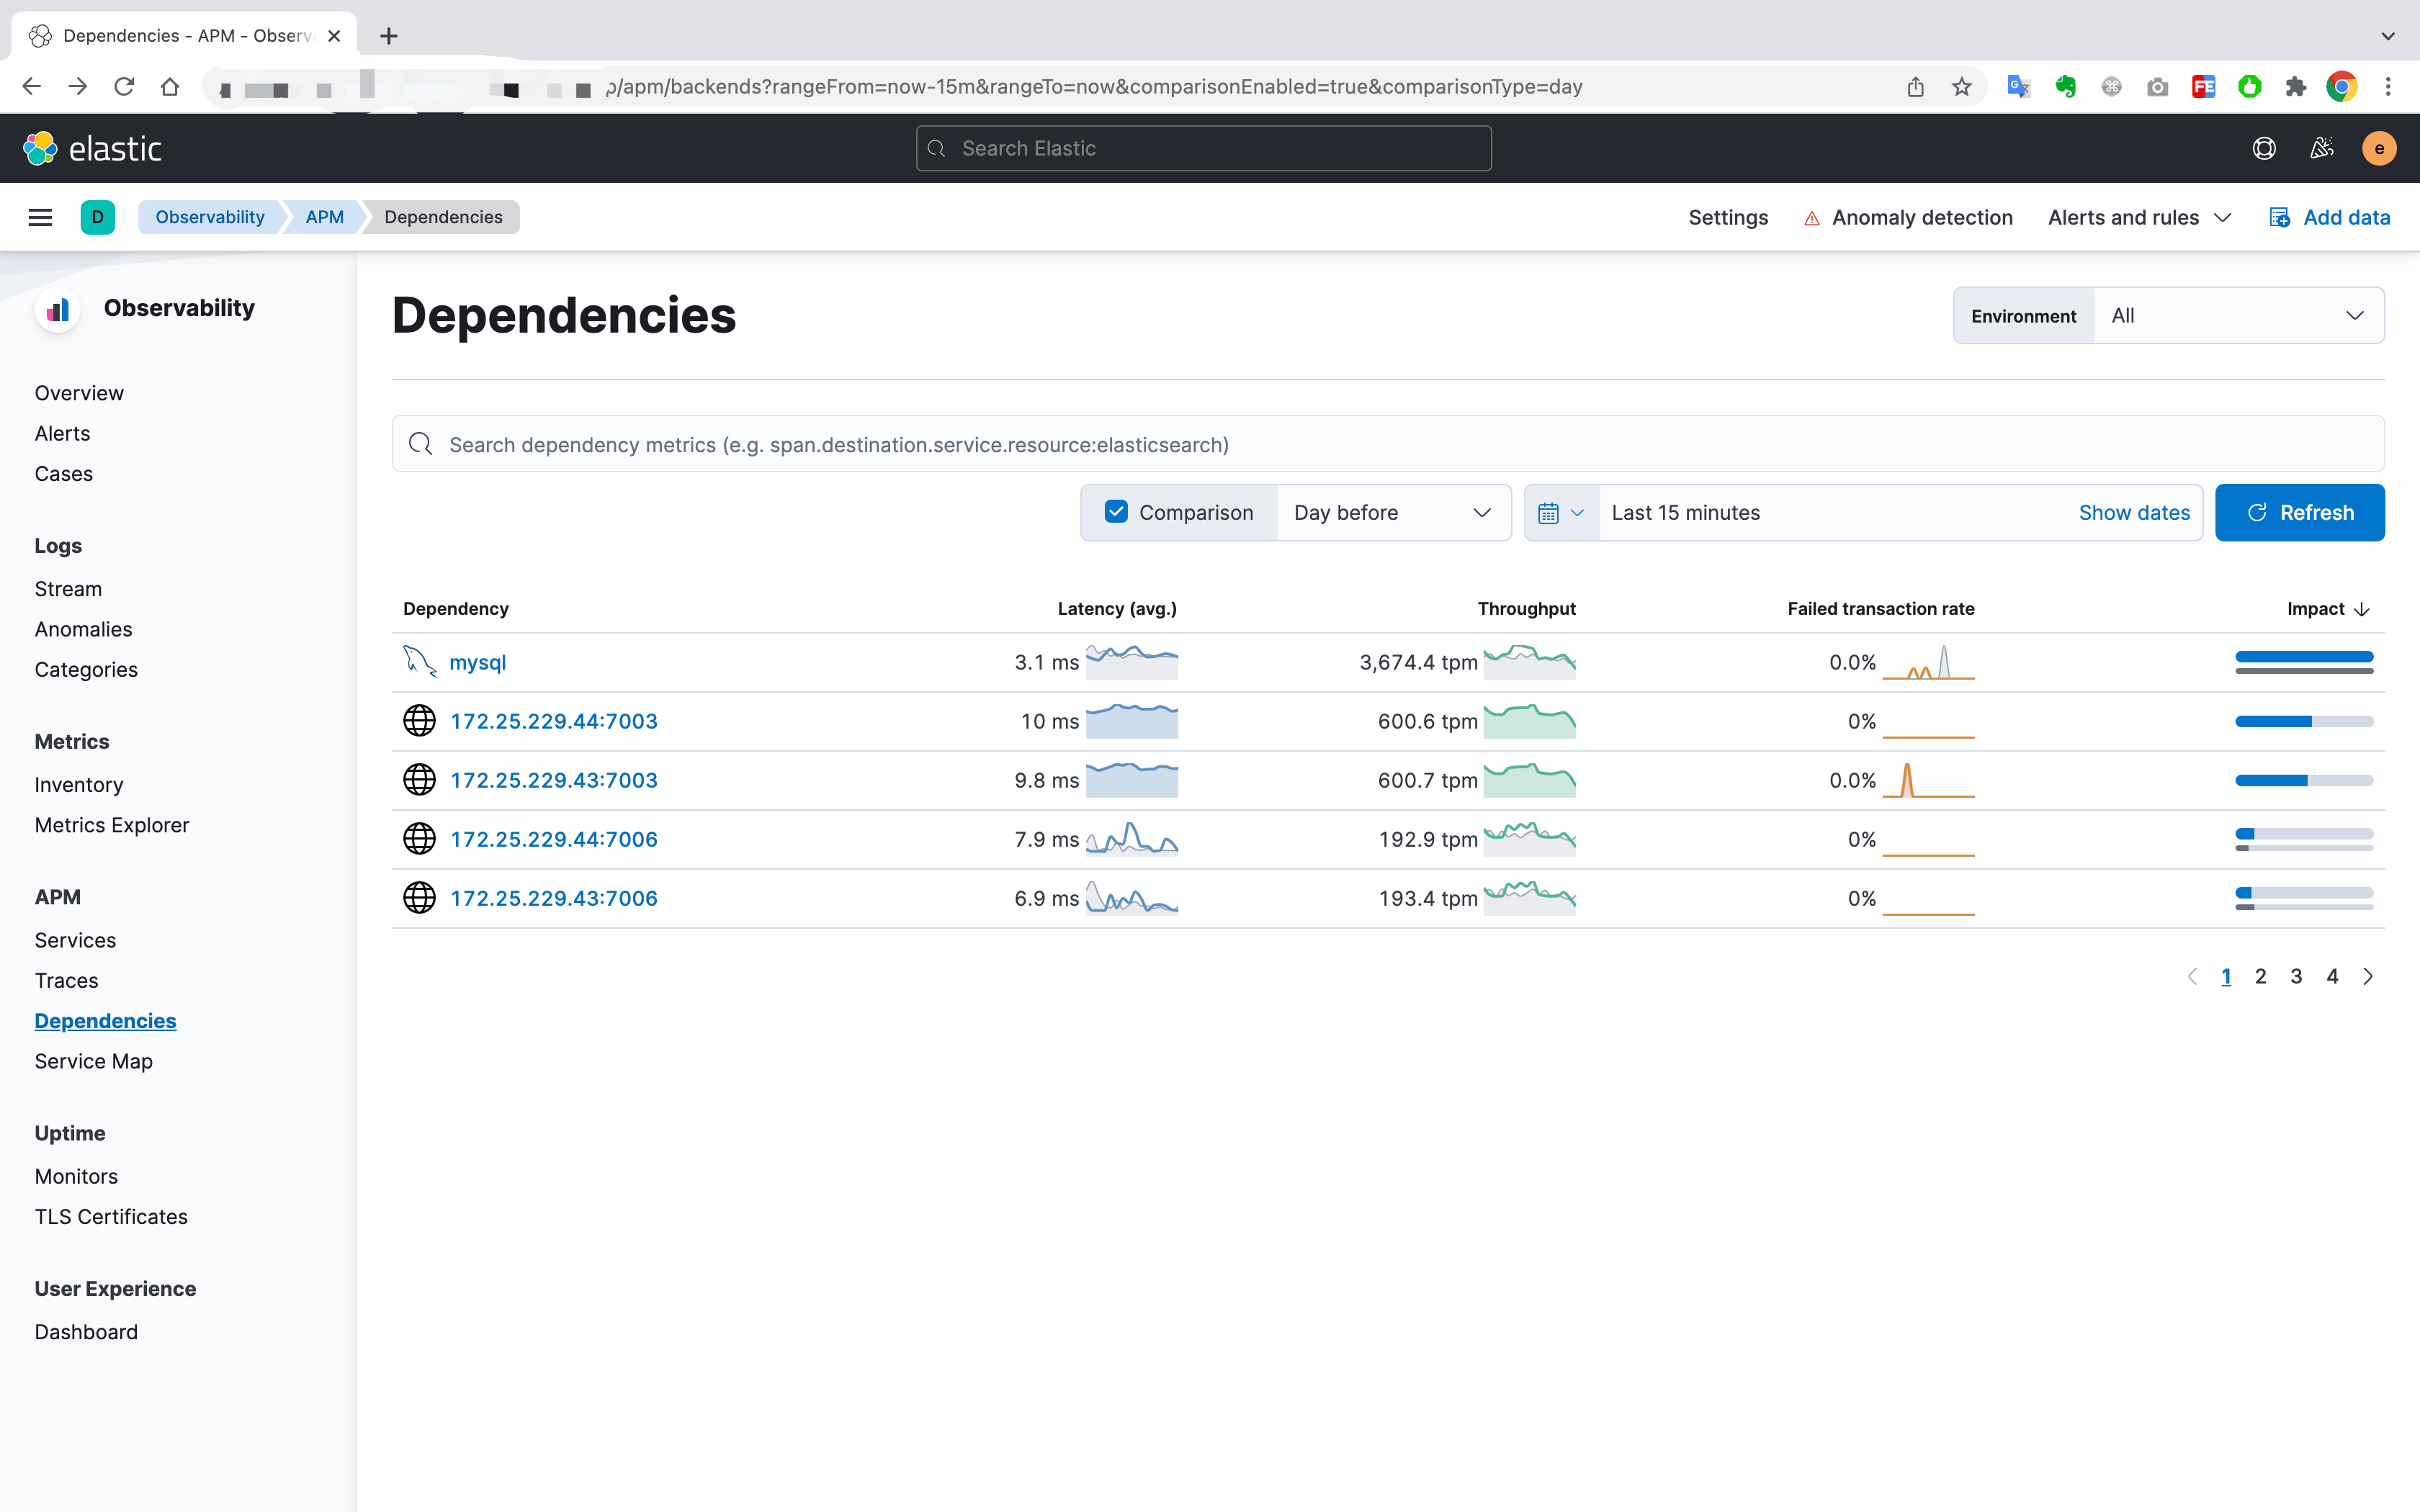Click the dependency metrics search field

tap(1388, 444)
